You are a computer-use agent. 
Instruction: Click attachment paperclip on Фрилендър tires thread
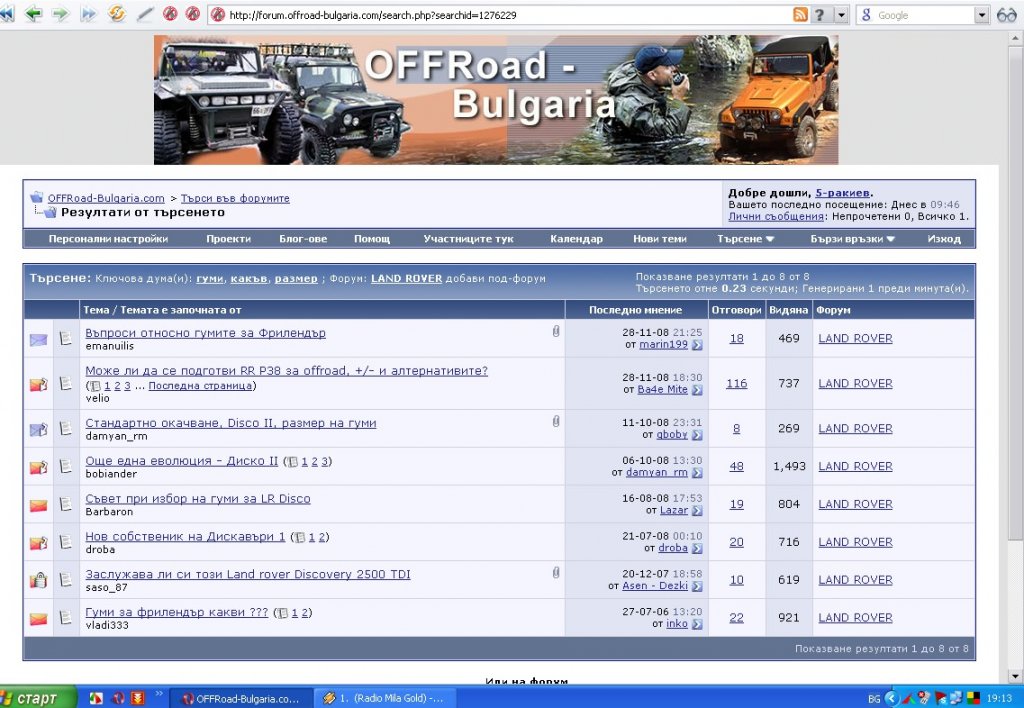pos(556,332)
